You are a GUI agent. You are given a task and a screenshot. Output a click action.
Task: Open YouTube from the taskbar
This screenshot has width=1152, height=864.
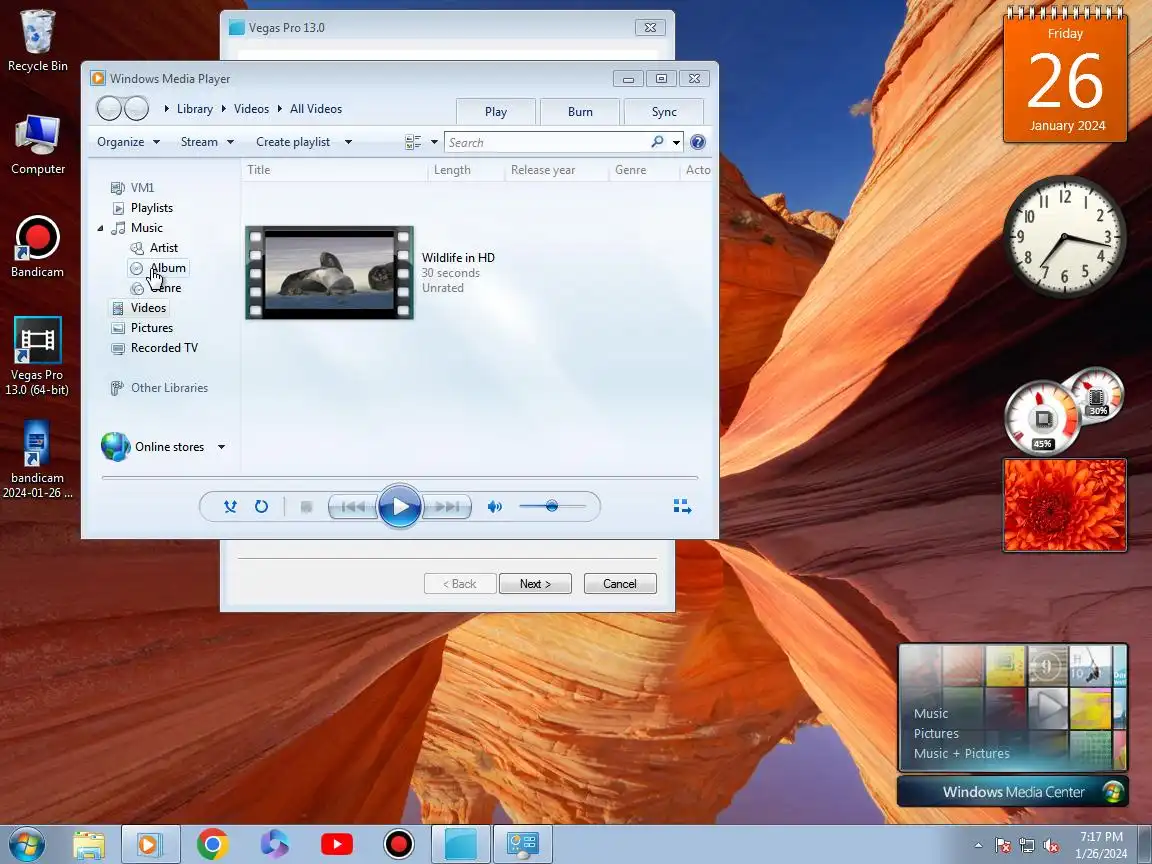(336, 844)
